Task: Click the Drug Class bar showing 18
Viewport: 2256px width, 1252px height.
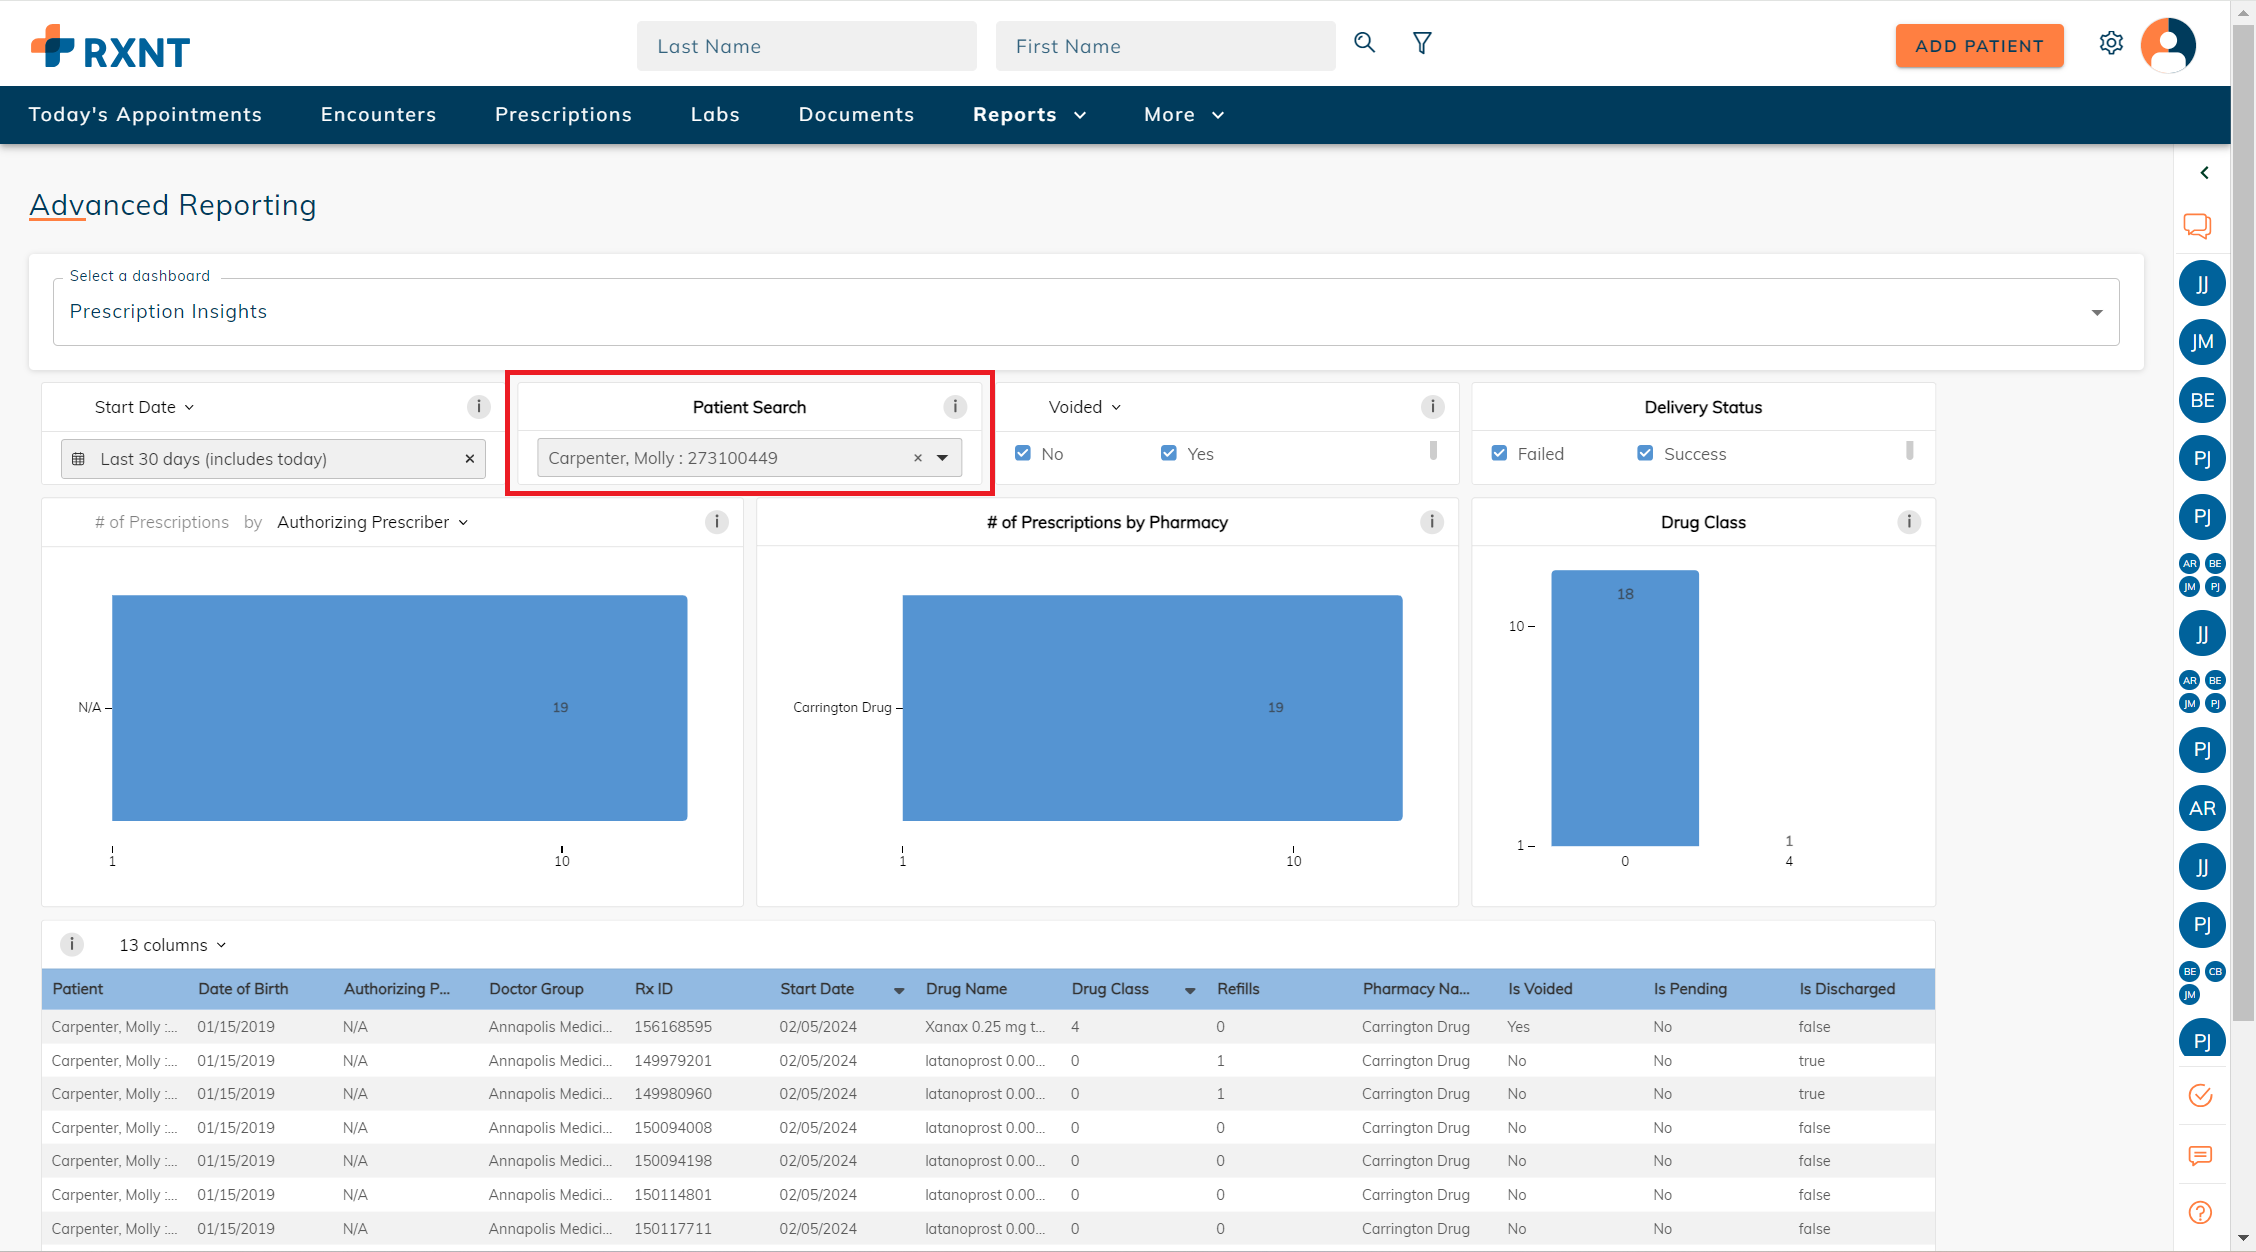Action: click(x=1625, y=708)
